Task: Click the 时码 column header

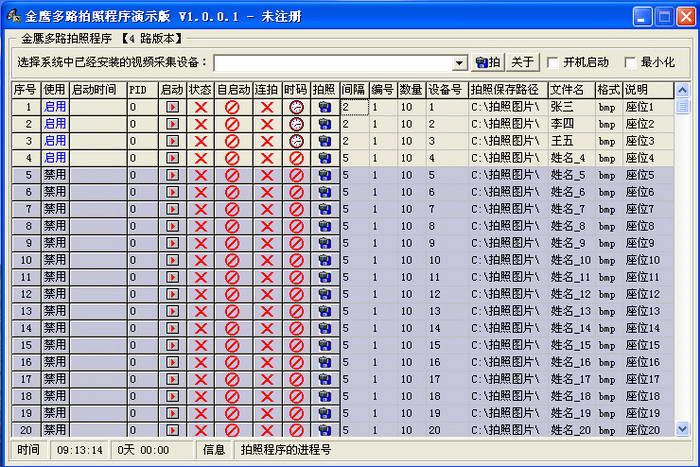Action: [296, 90]
